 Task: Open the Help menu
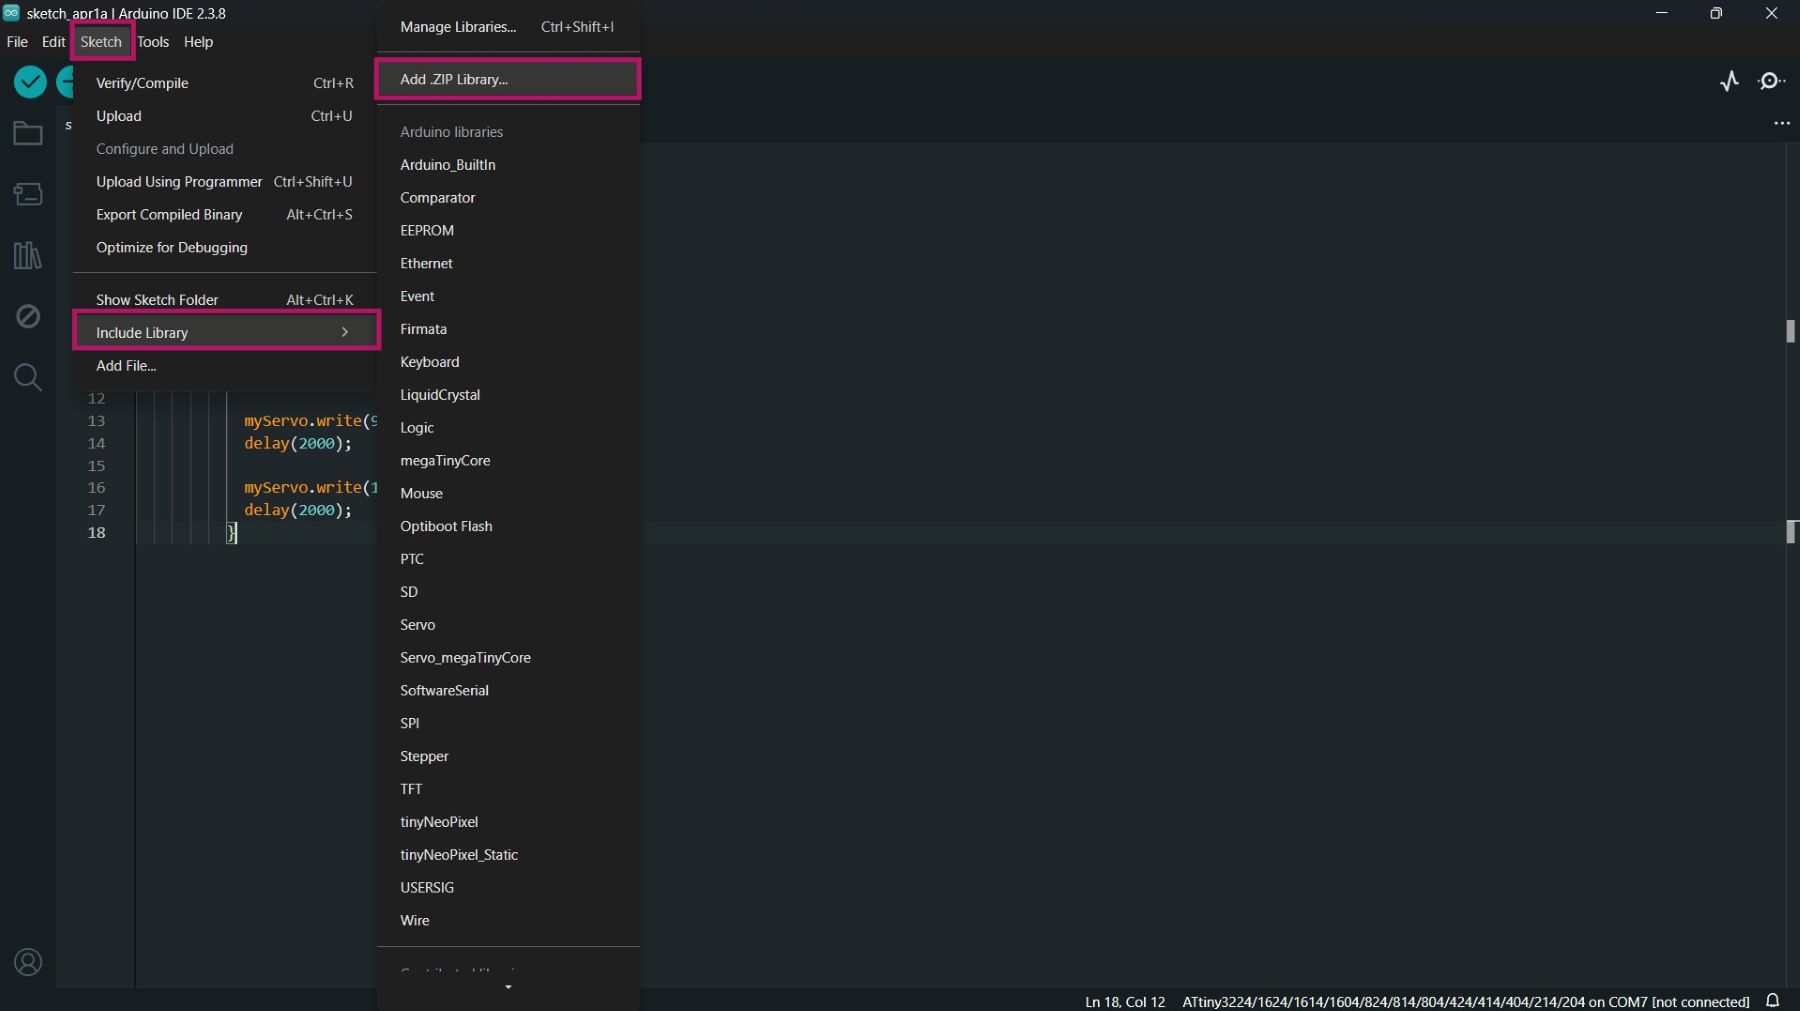tap(198, 42)
